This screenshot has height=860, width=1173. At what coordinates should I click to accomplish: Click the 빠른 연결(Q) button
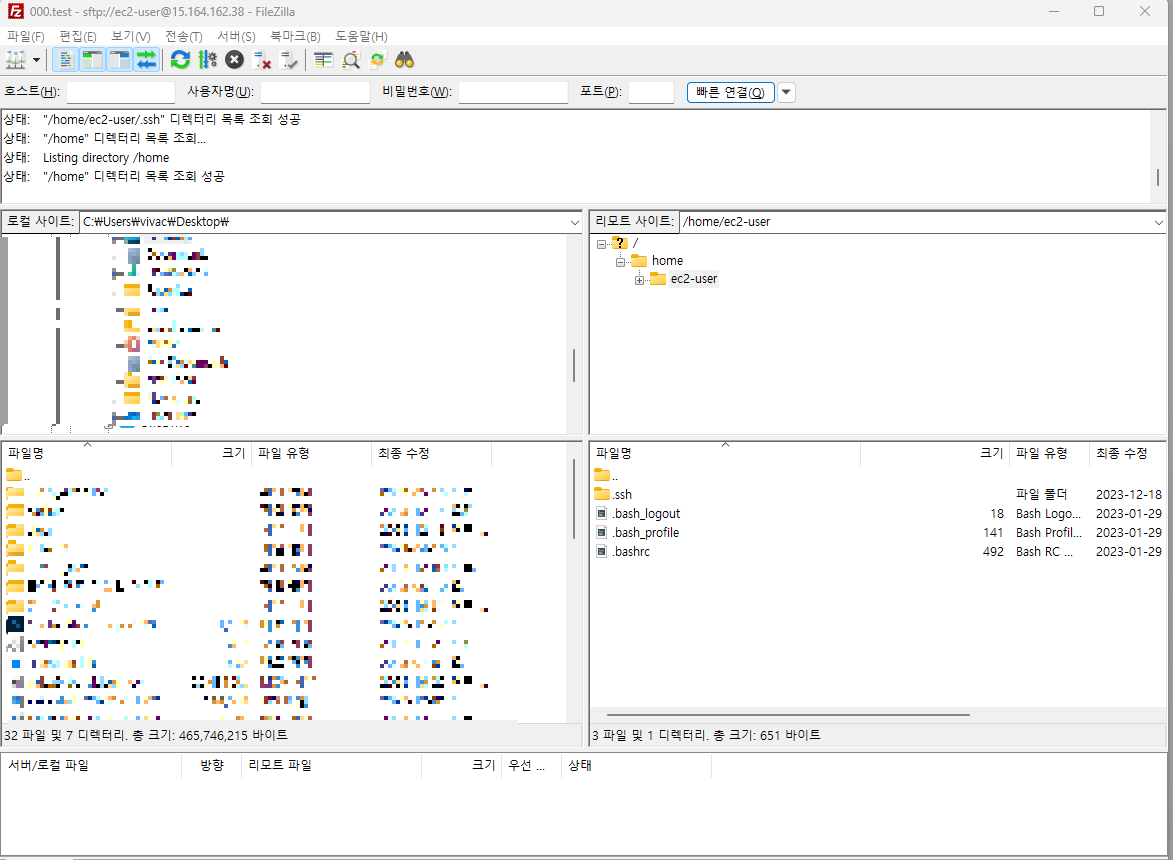[729, 92]
